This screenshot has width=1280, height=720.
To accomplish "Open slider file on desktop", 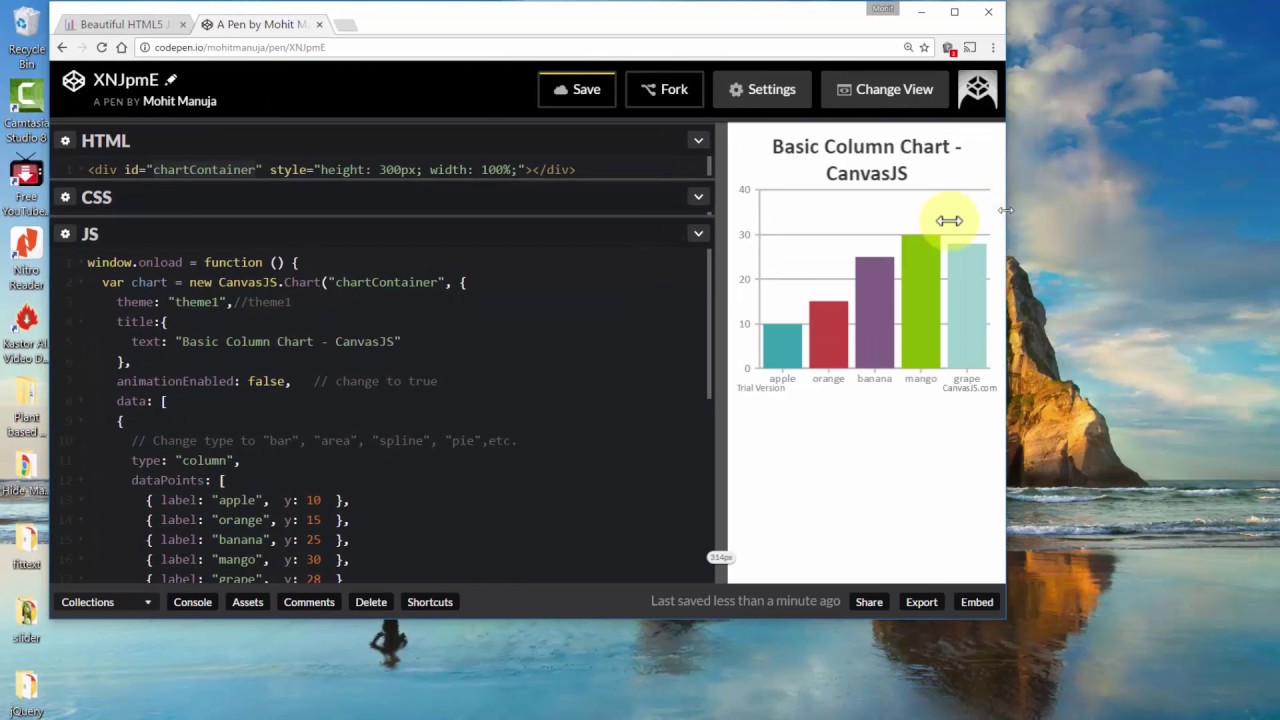I will [x=26, y=619].
